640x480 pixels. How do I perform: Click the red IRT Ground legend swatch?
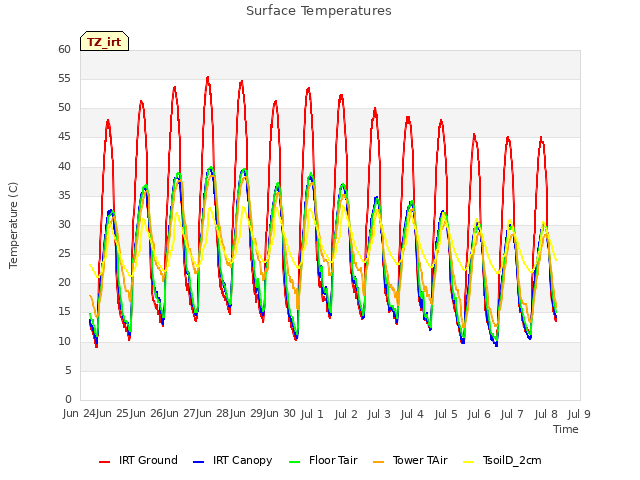(104, 462)
